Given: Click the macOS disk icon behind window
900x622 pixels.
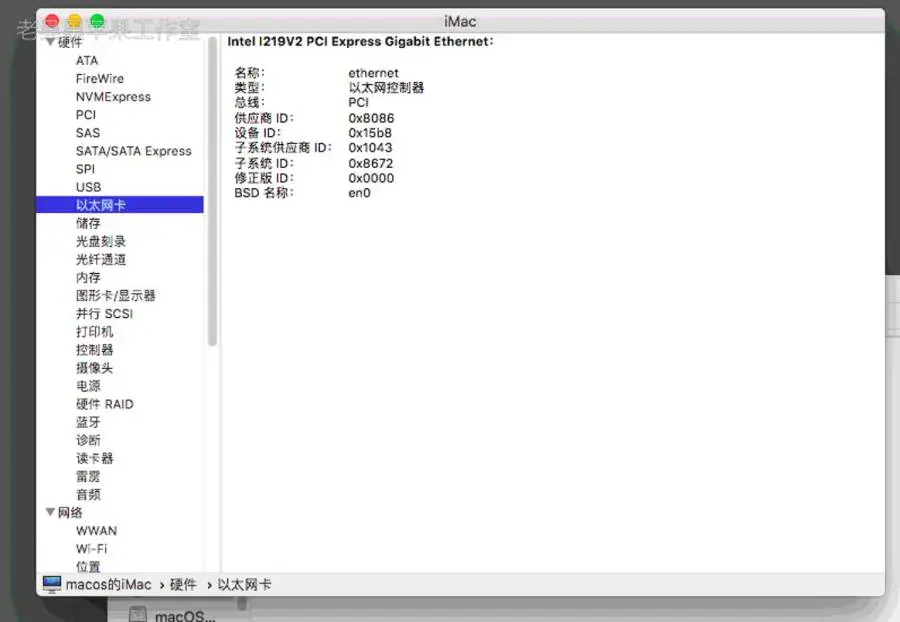Looking at the screenshot, I should (x=138, y=615).
